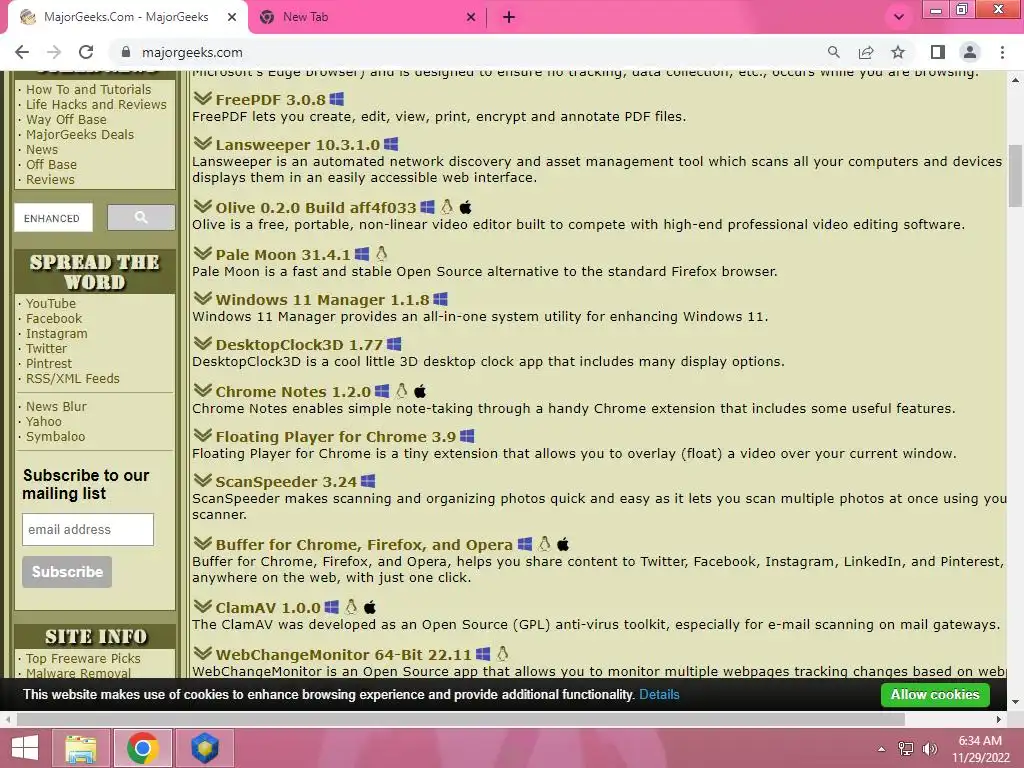Click the site lock icon in address bar
Viewport: 1024px width, 768px height.
[127, 52]
